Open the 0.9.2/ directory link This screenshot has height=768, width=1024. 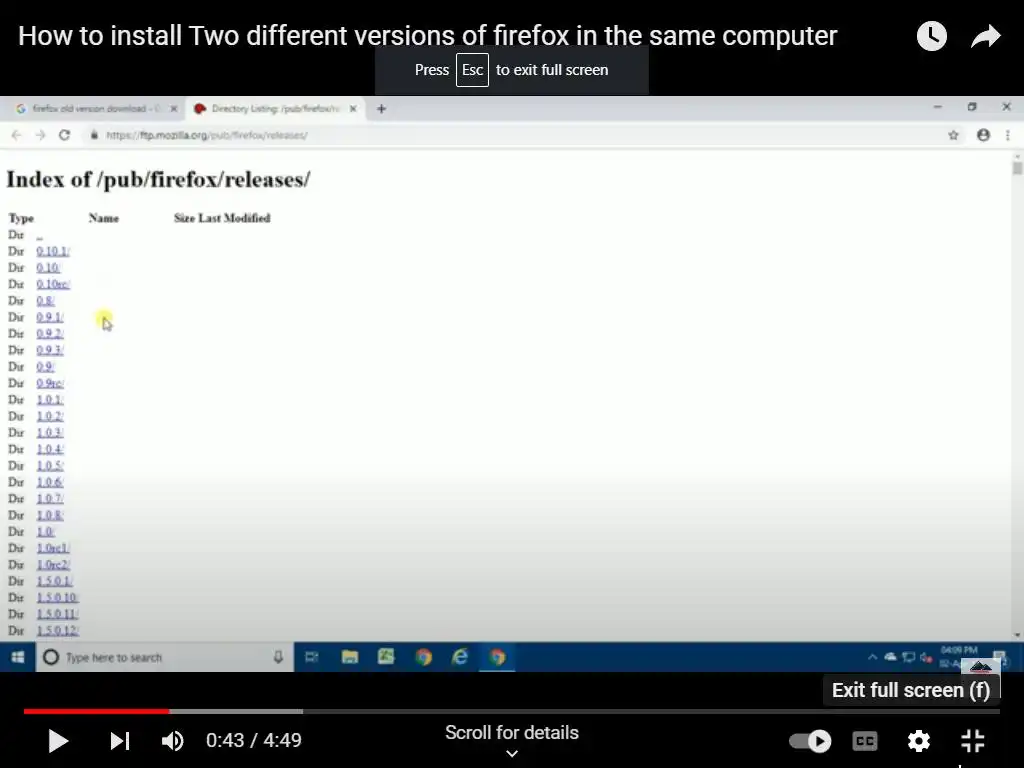[x=50, y=334]
